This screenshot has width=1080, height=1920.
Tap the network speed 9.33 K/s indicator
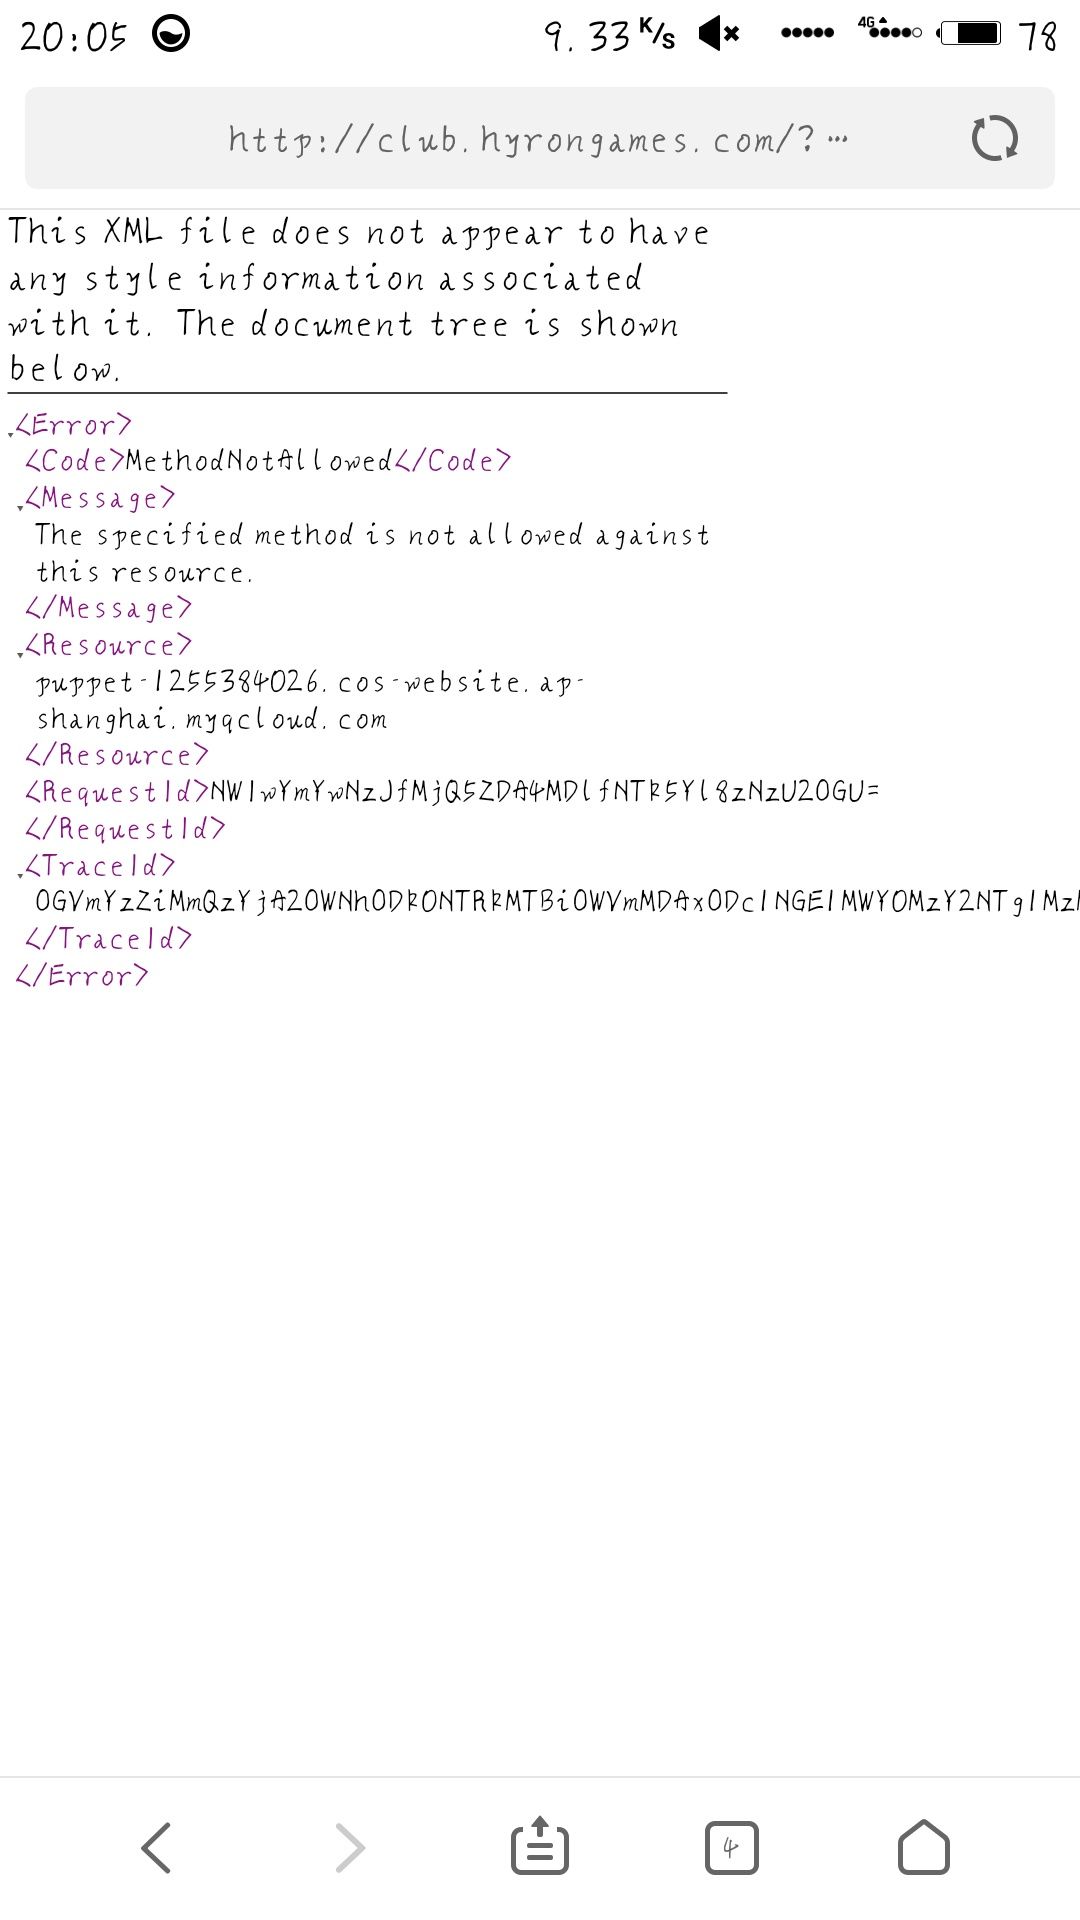click(x=610, y=36)
